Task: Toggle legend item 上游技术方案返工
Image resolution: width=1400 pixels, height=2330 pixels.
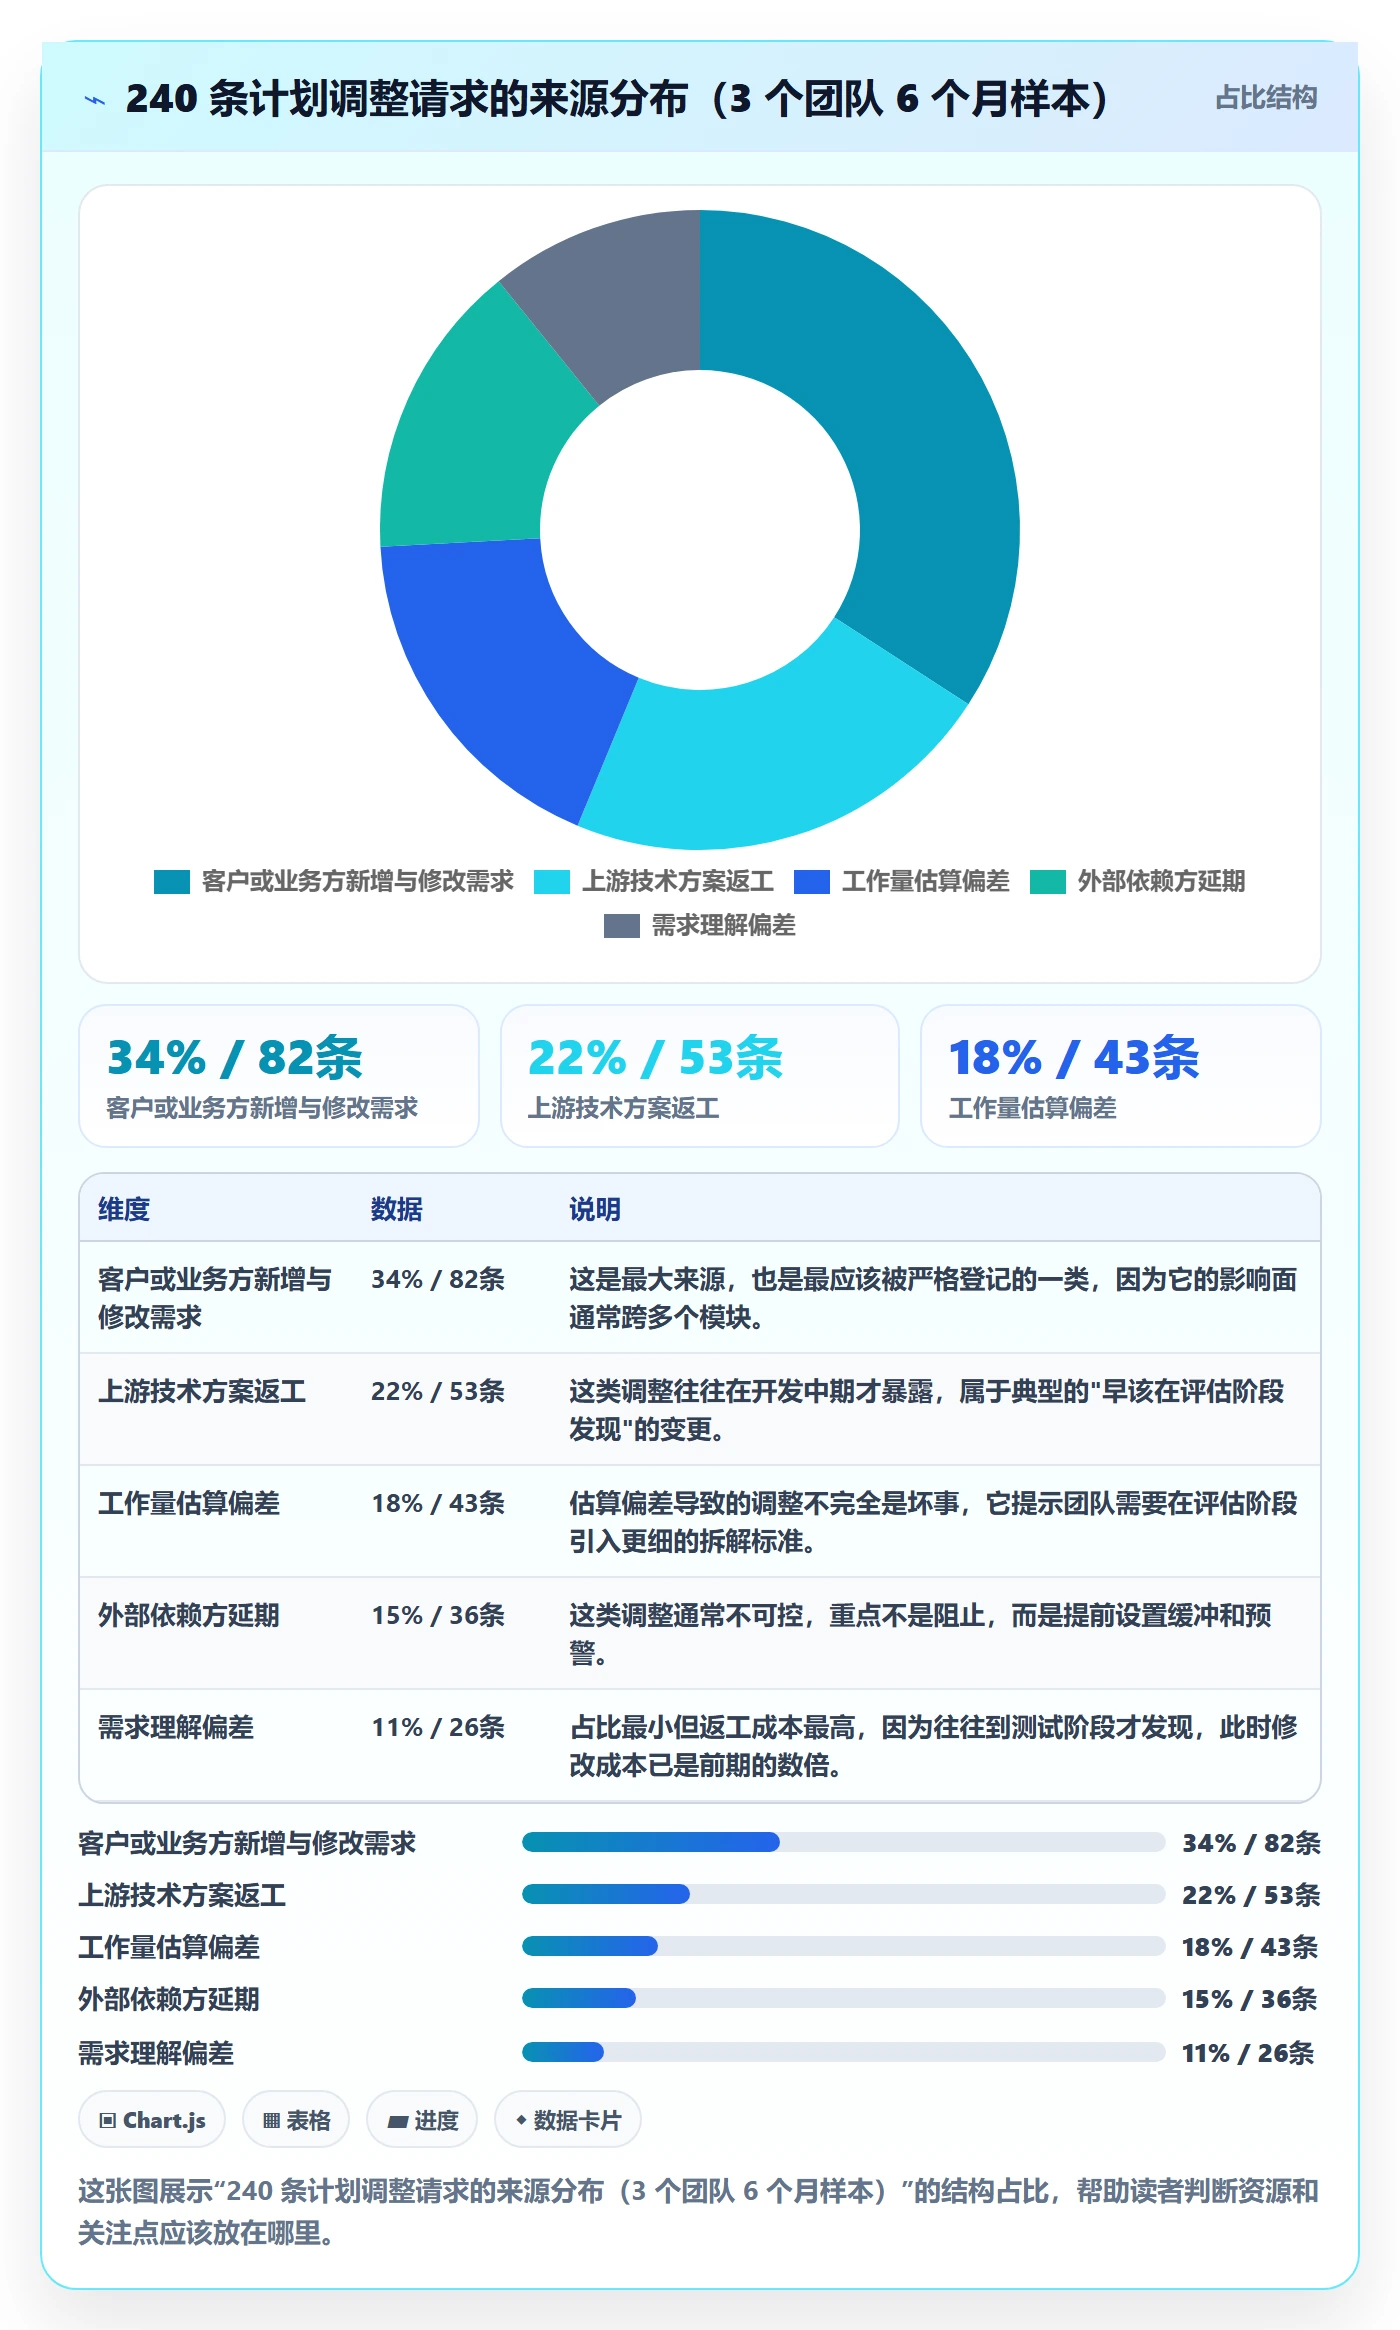Action: tap(654, 881)
